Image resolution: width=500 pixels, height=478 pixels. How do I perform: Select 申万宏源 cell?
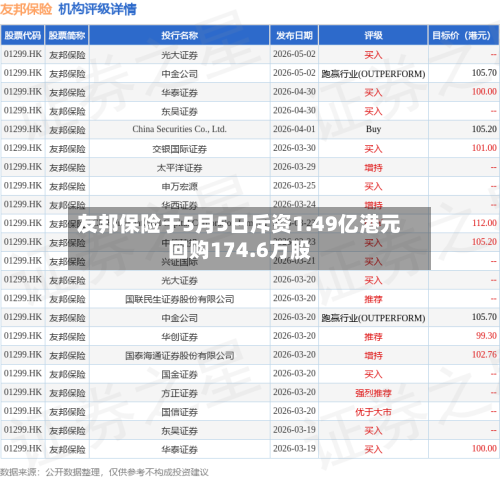pos(180,186)
